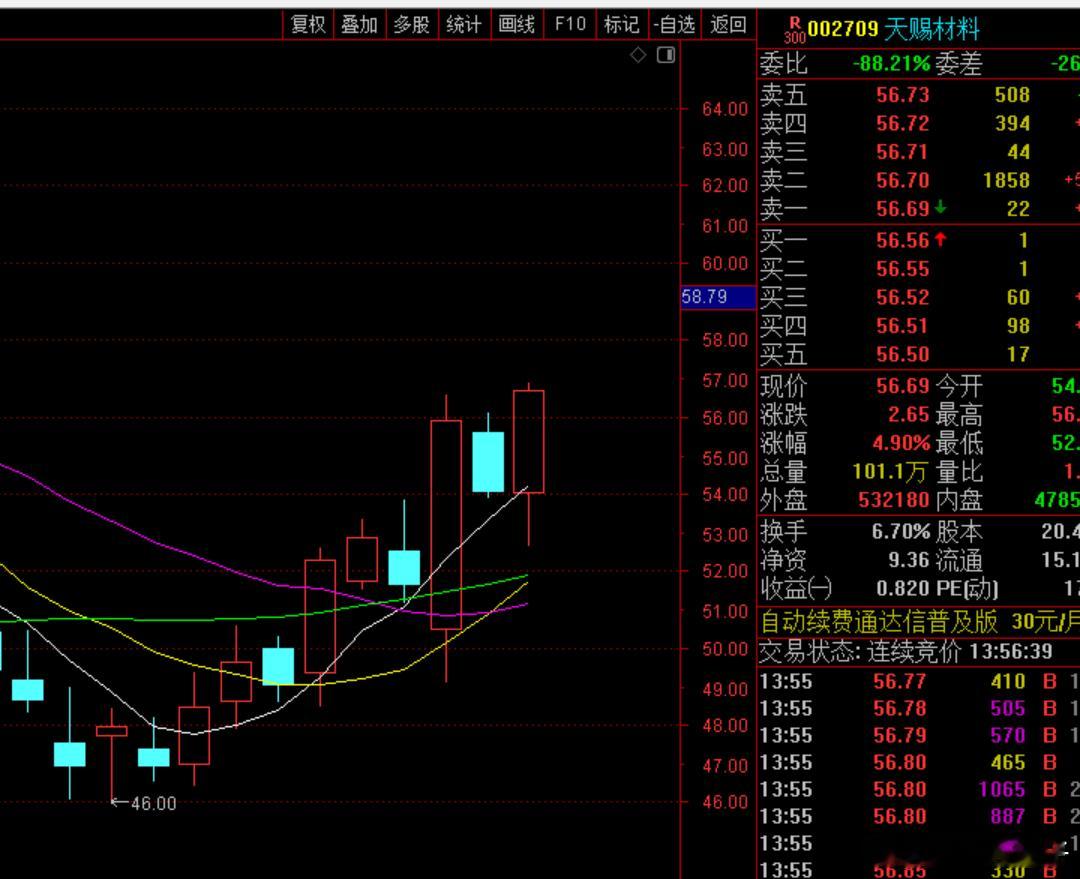Select the 13:55 trade at 56.79

(919, 736)
